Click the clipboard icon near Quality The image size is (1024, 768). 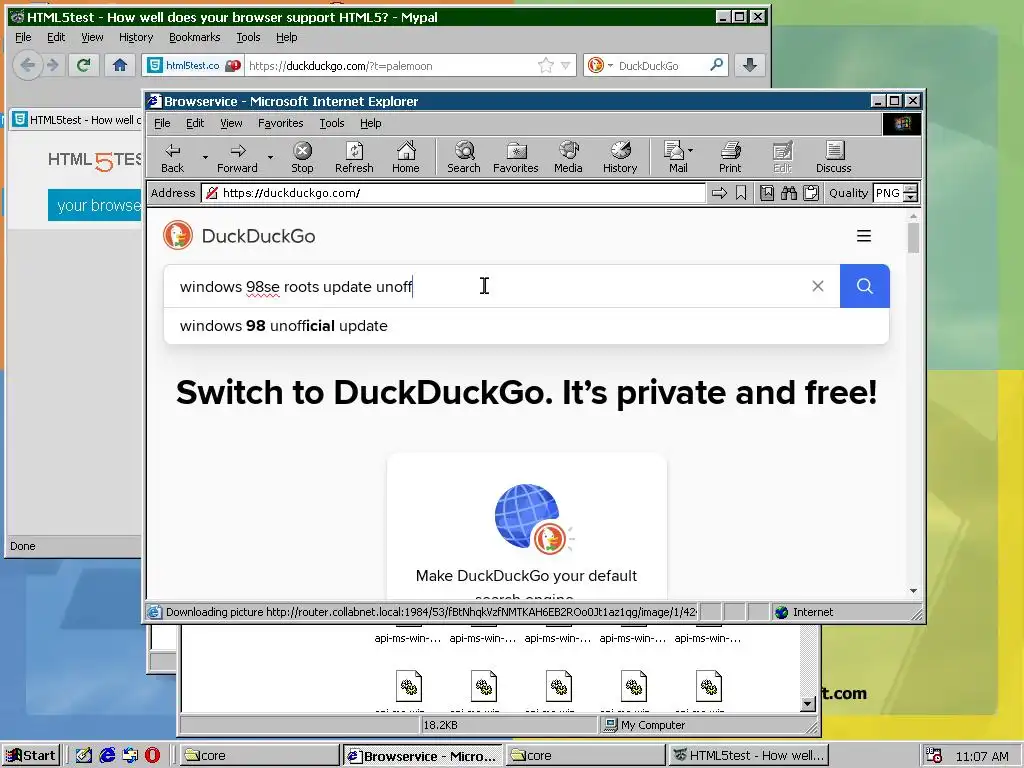pyautogui.click(x=811, y=193)
